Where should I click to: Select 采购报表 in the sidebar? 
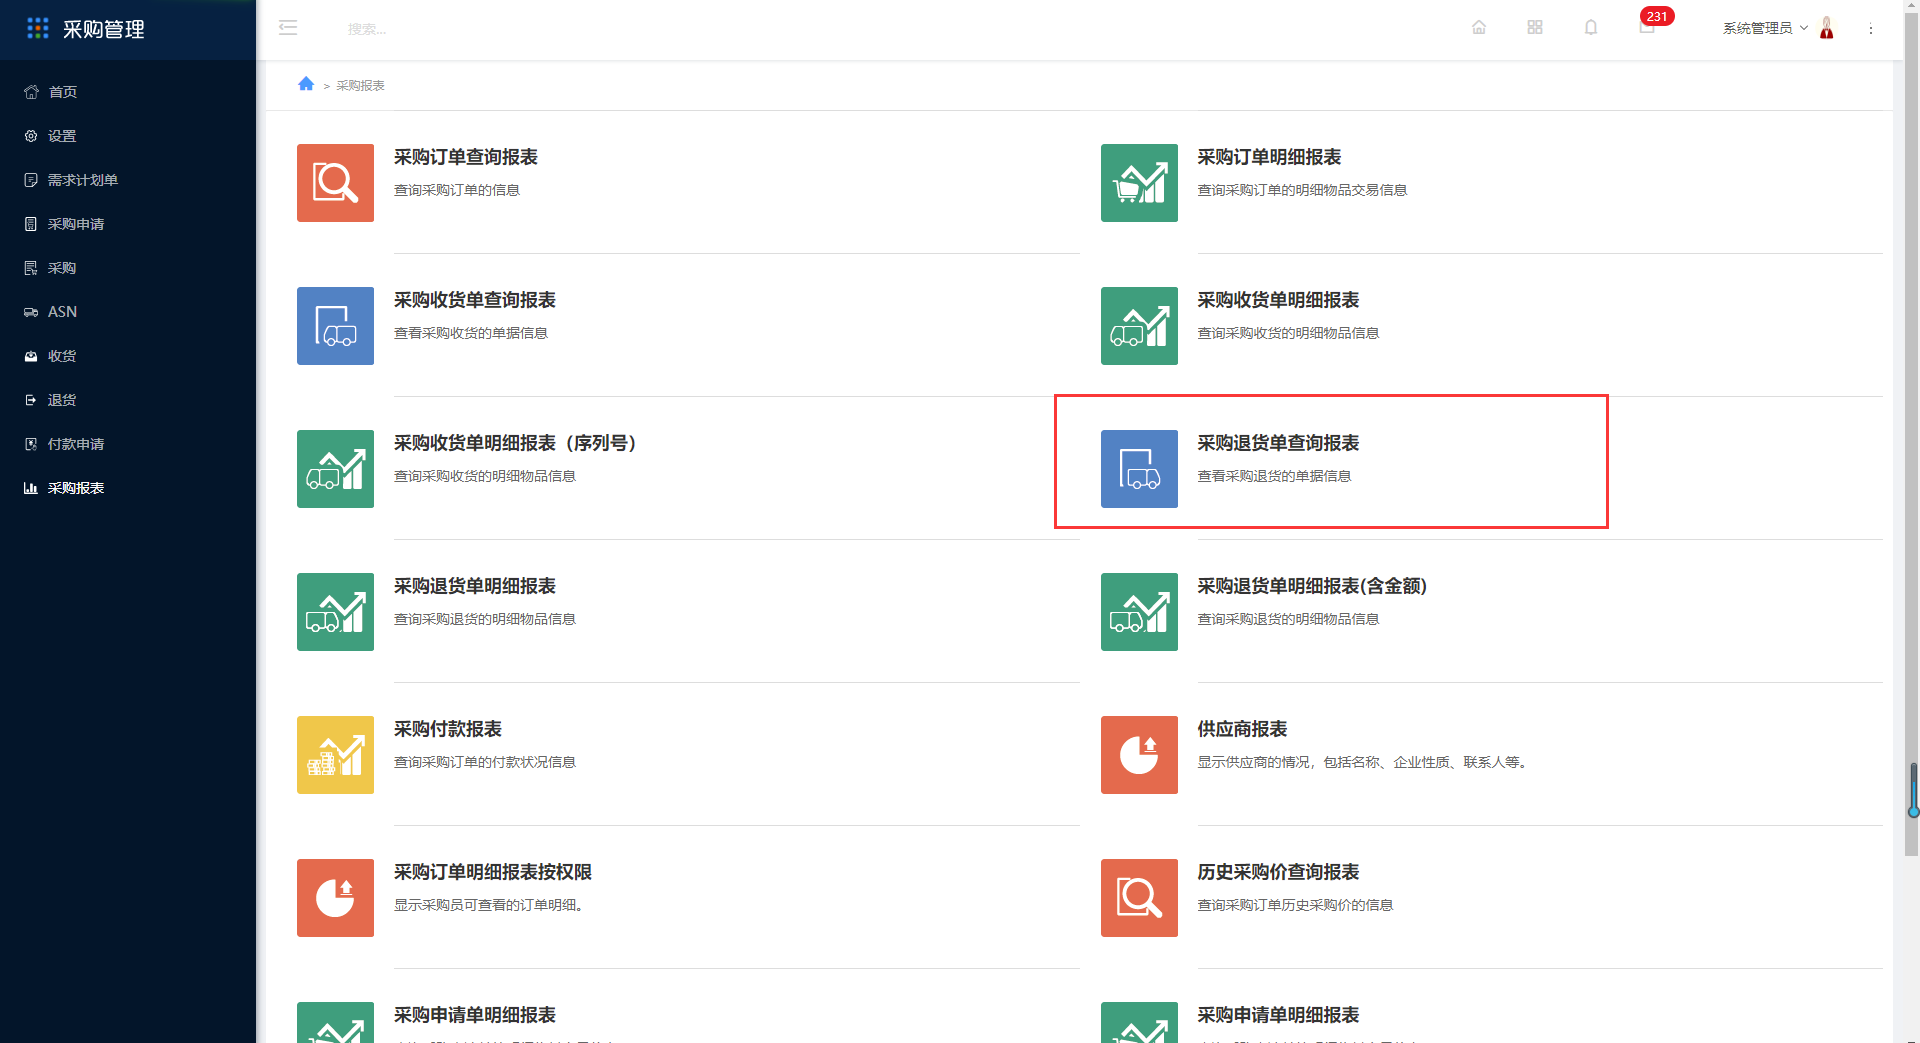128,488
